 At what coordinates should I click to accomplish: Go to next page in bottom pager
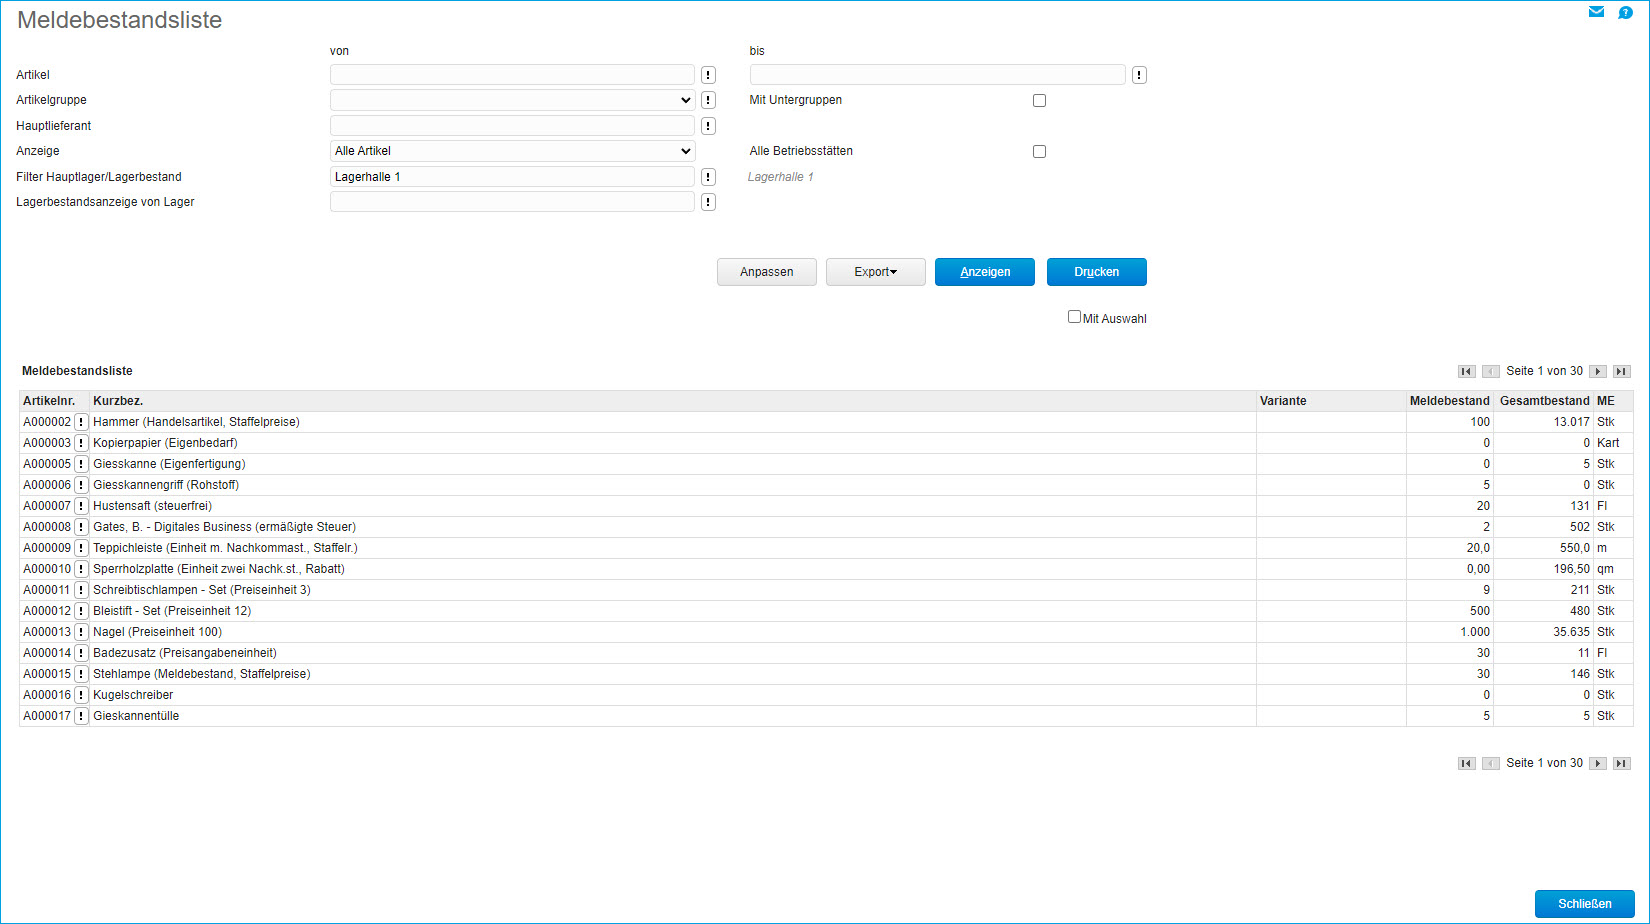pyautogui.click(x=1598, y=763)
